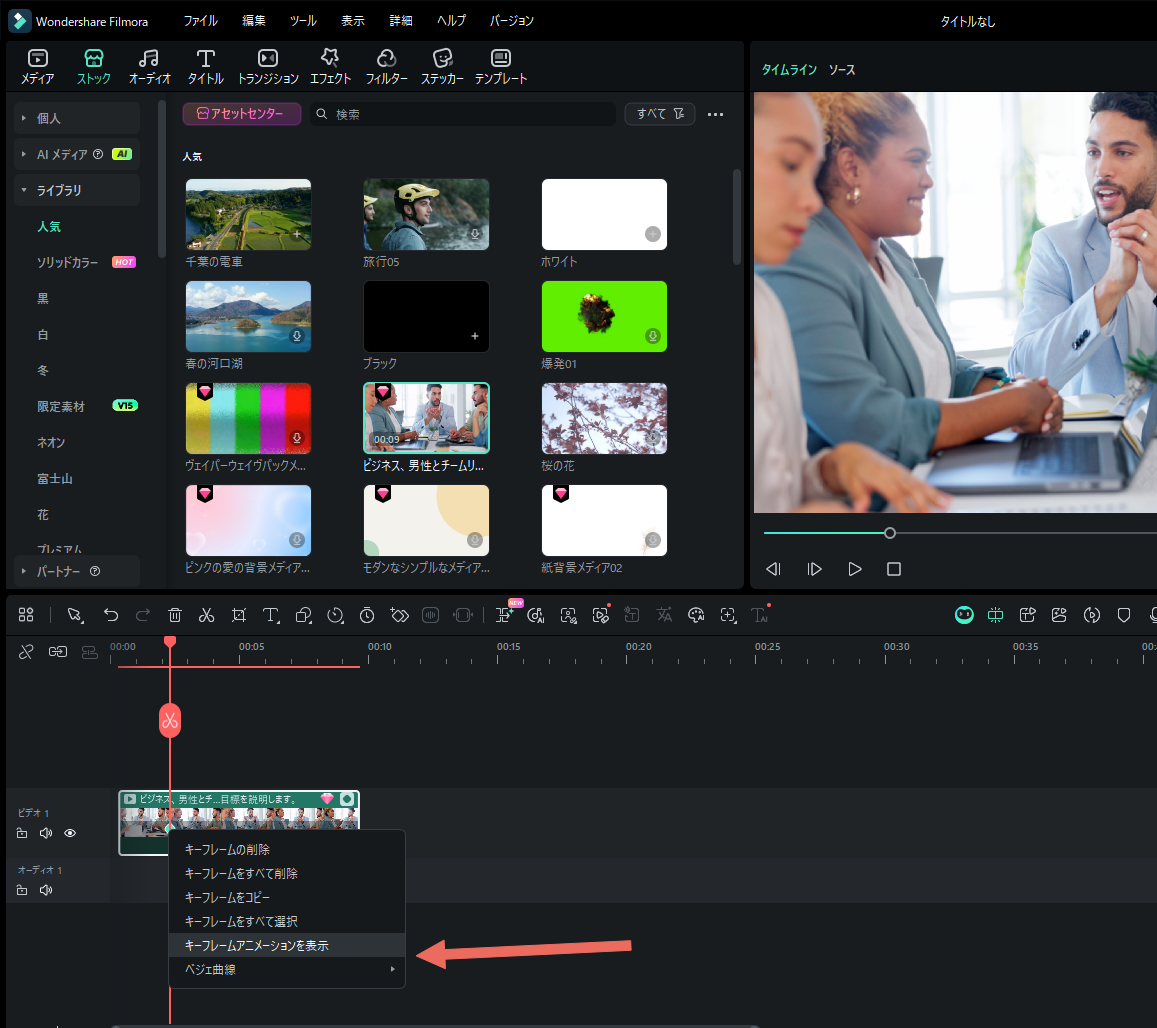1157x1028 pixels.
Task: Open the トランジション transitions panel
Action: pyautogui.click(x=268, y=66)
